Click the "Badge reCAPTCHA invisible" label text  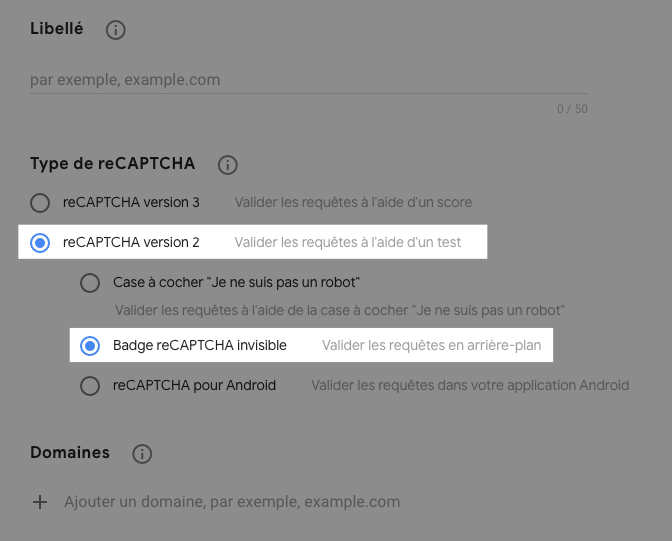(200, 346)
